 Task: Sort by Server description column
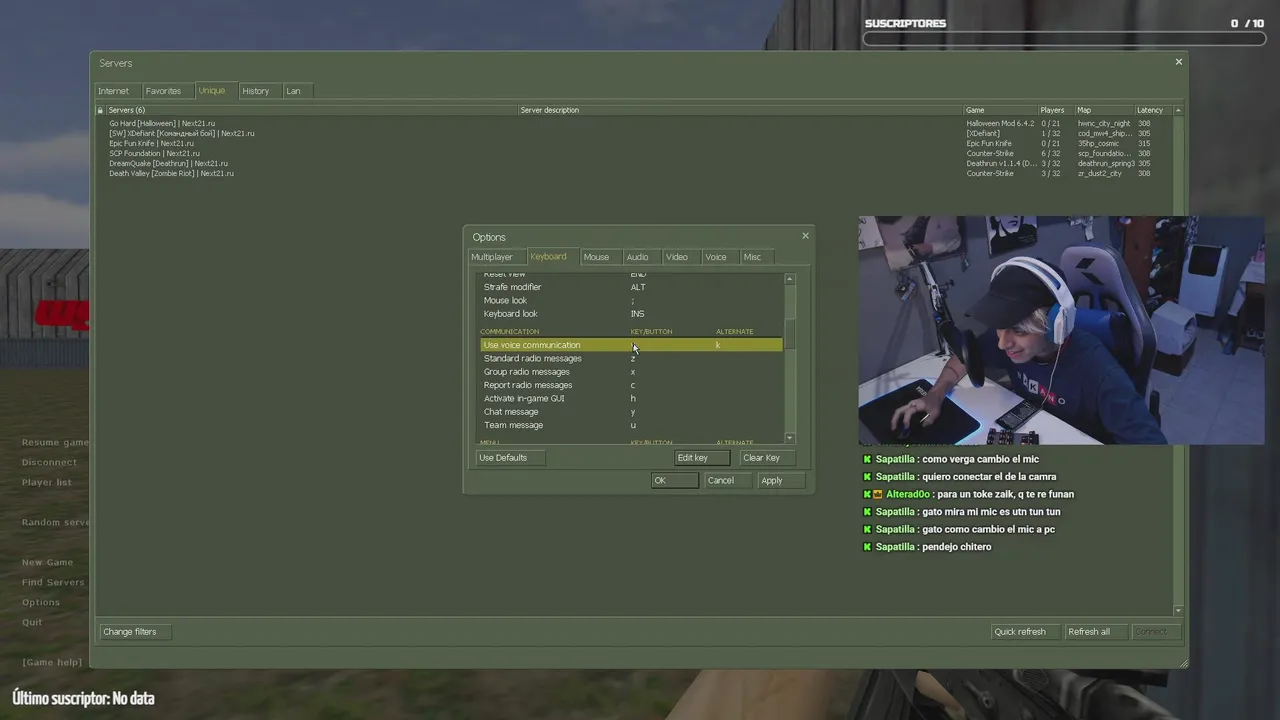point(740,110)
